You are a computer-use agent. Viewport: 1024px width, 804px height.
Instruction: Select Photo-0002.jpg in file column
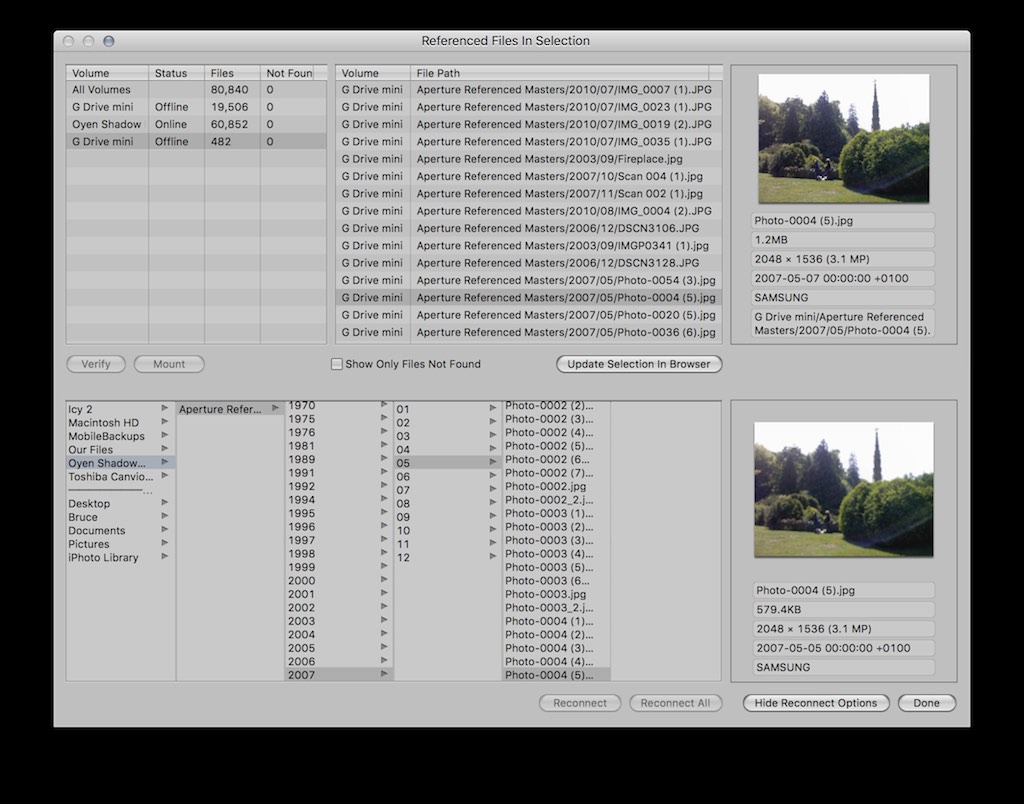556,486
